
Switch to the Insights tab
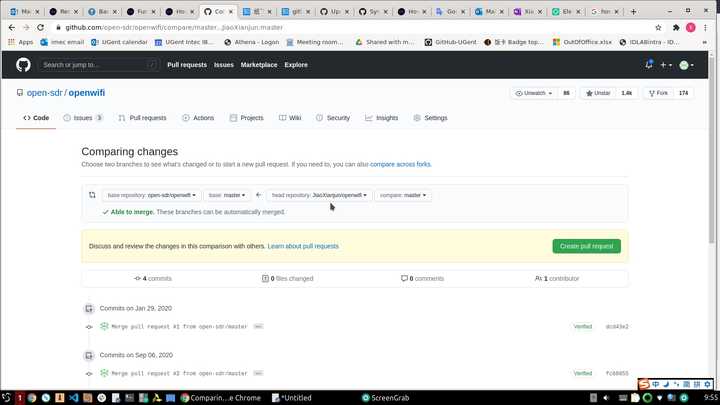coord(382,118)
